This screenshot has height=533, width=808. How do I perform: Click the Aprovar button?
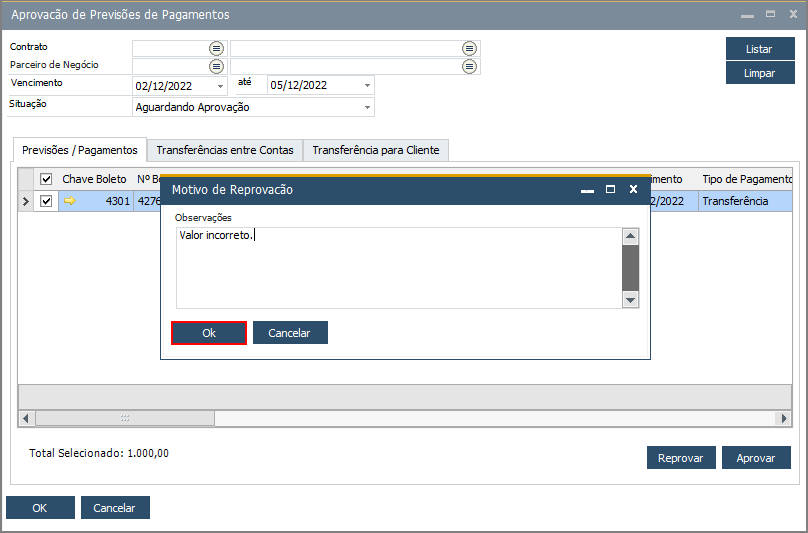tap(756, 458)
